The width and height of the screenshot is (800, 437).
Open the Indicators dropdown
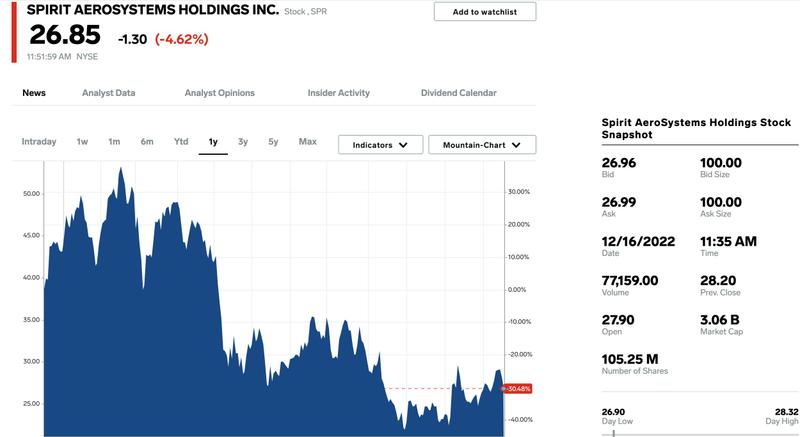(381, 145)
